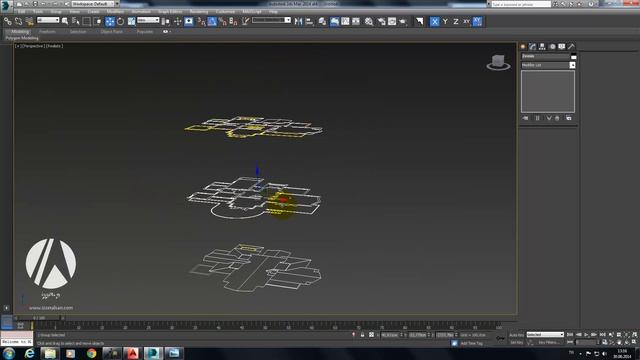Activate the Select and Scale tool

(x=131, y=21)
